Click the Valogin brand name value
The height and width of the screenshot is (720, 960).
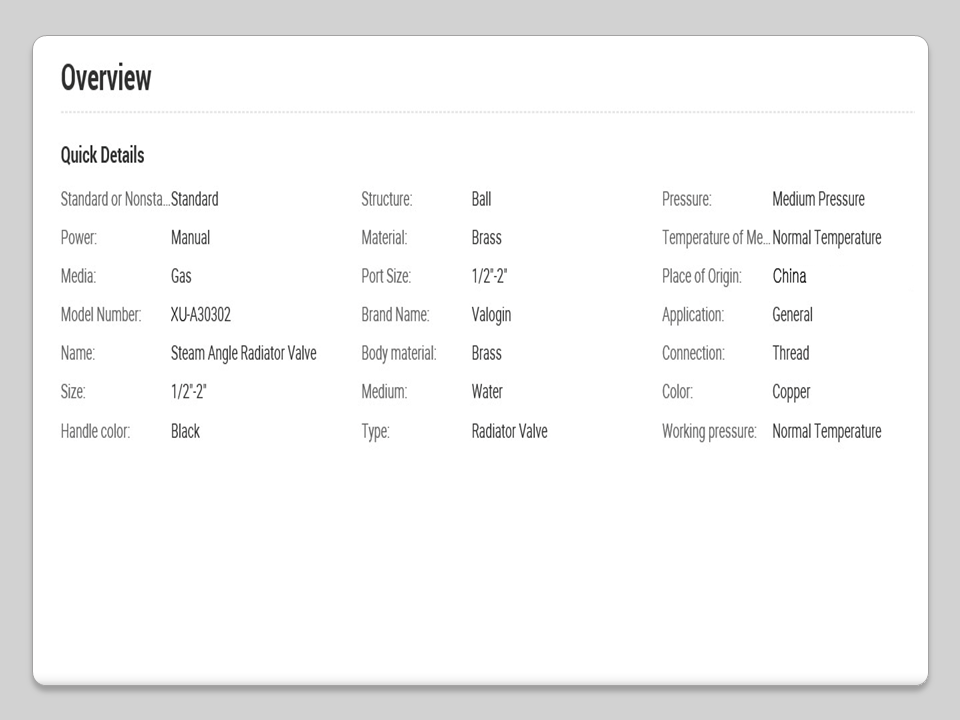[x=491, y=315]
